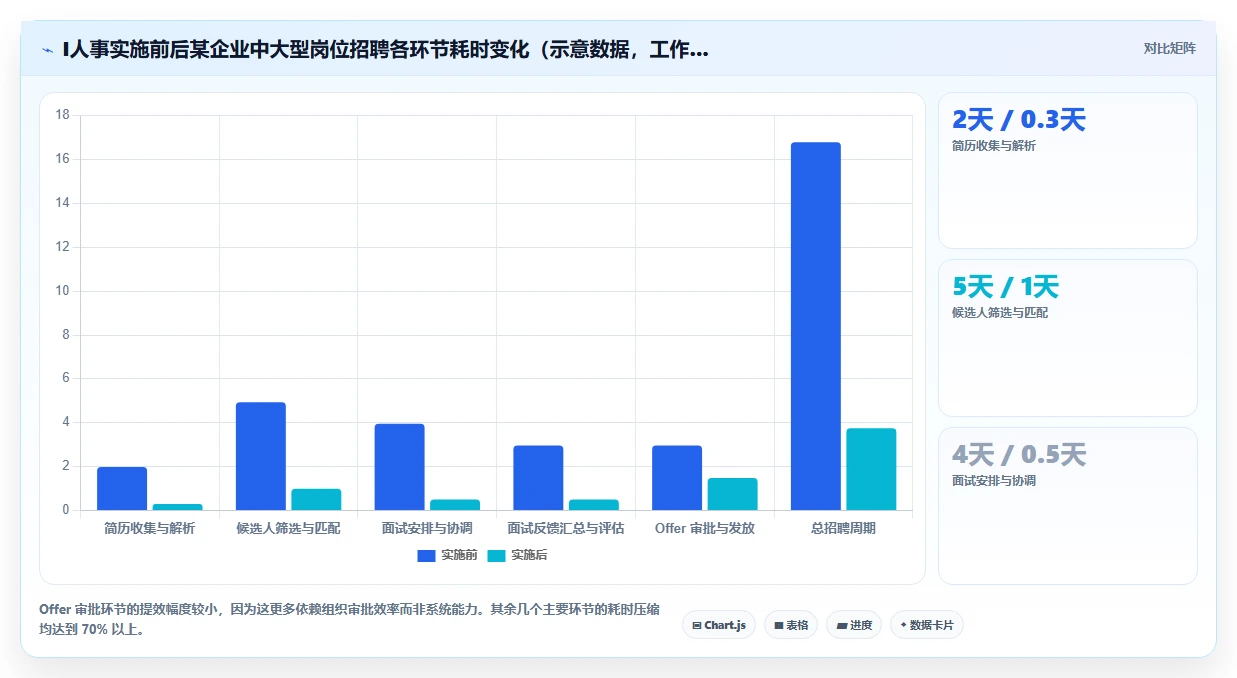Open the 4天 / 0.5天 data card
The height and width of the screenshot is (678, 1237).
[x=1067, y=506]
